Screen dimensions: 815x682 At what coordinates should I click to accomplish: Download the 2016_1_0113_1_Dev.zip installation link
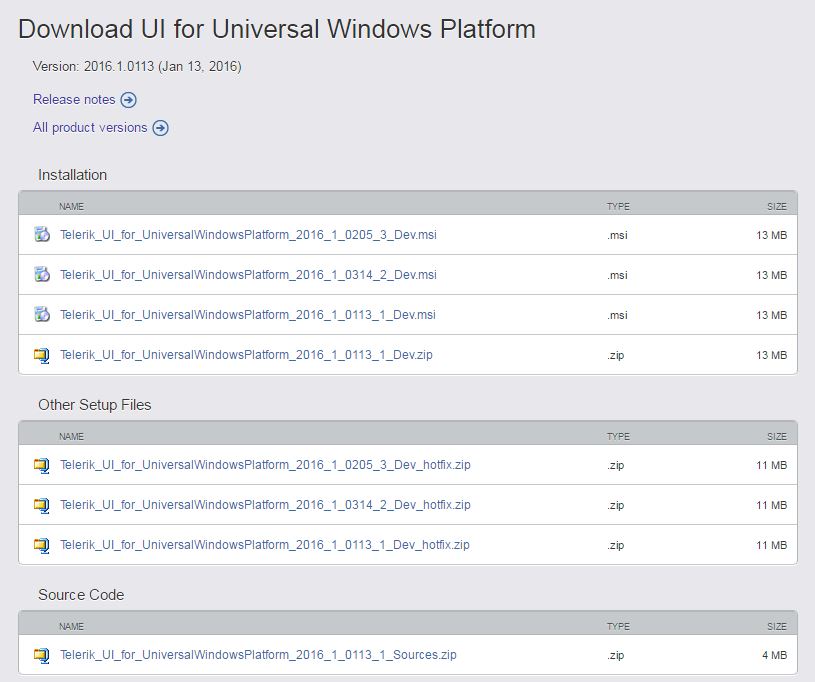tap(246, 355)
